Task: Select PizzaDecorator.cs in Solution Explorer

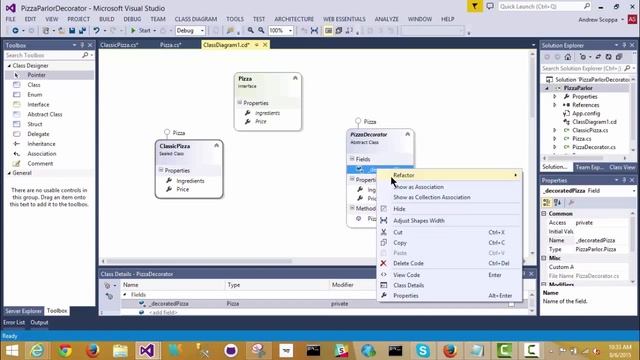Action: point(594,147)
